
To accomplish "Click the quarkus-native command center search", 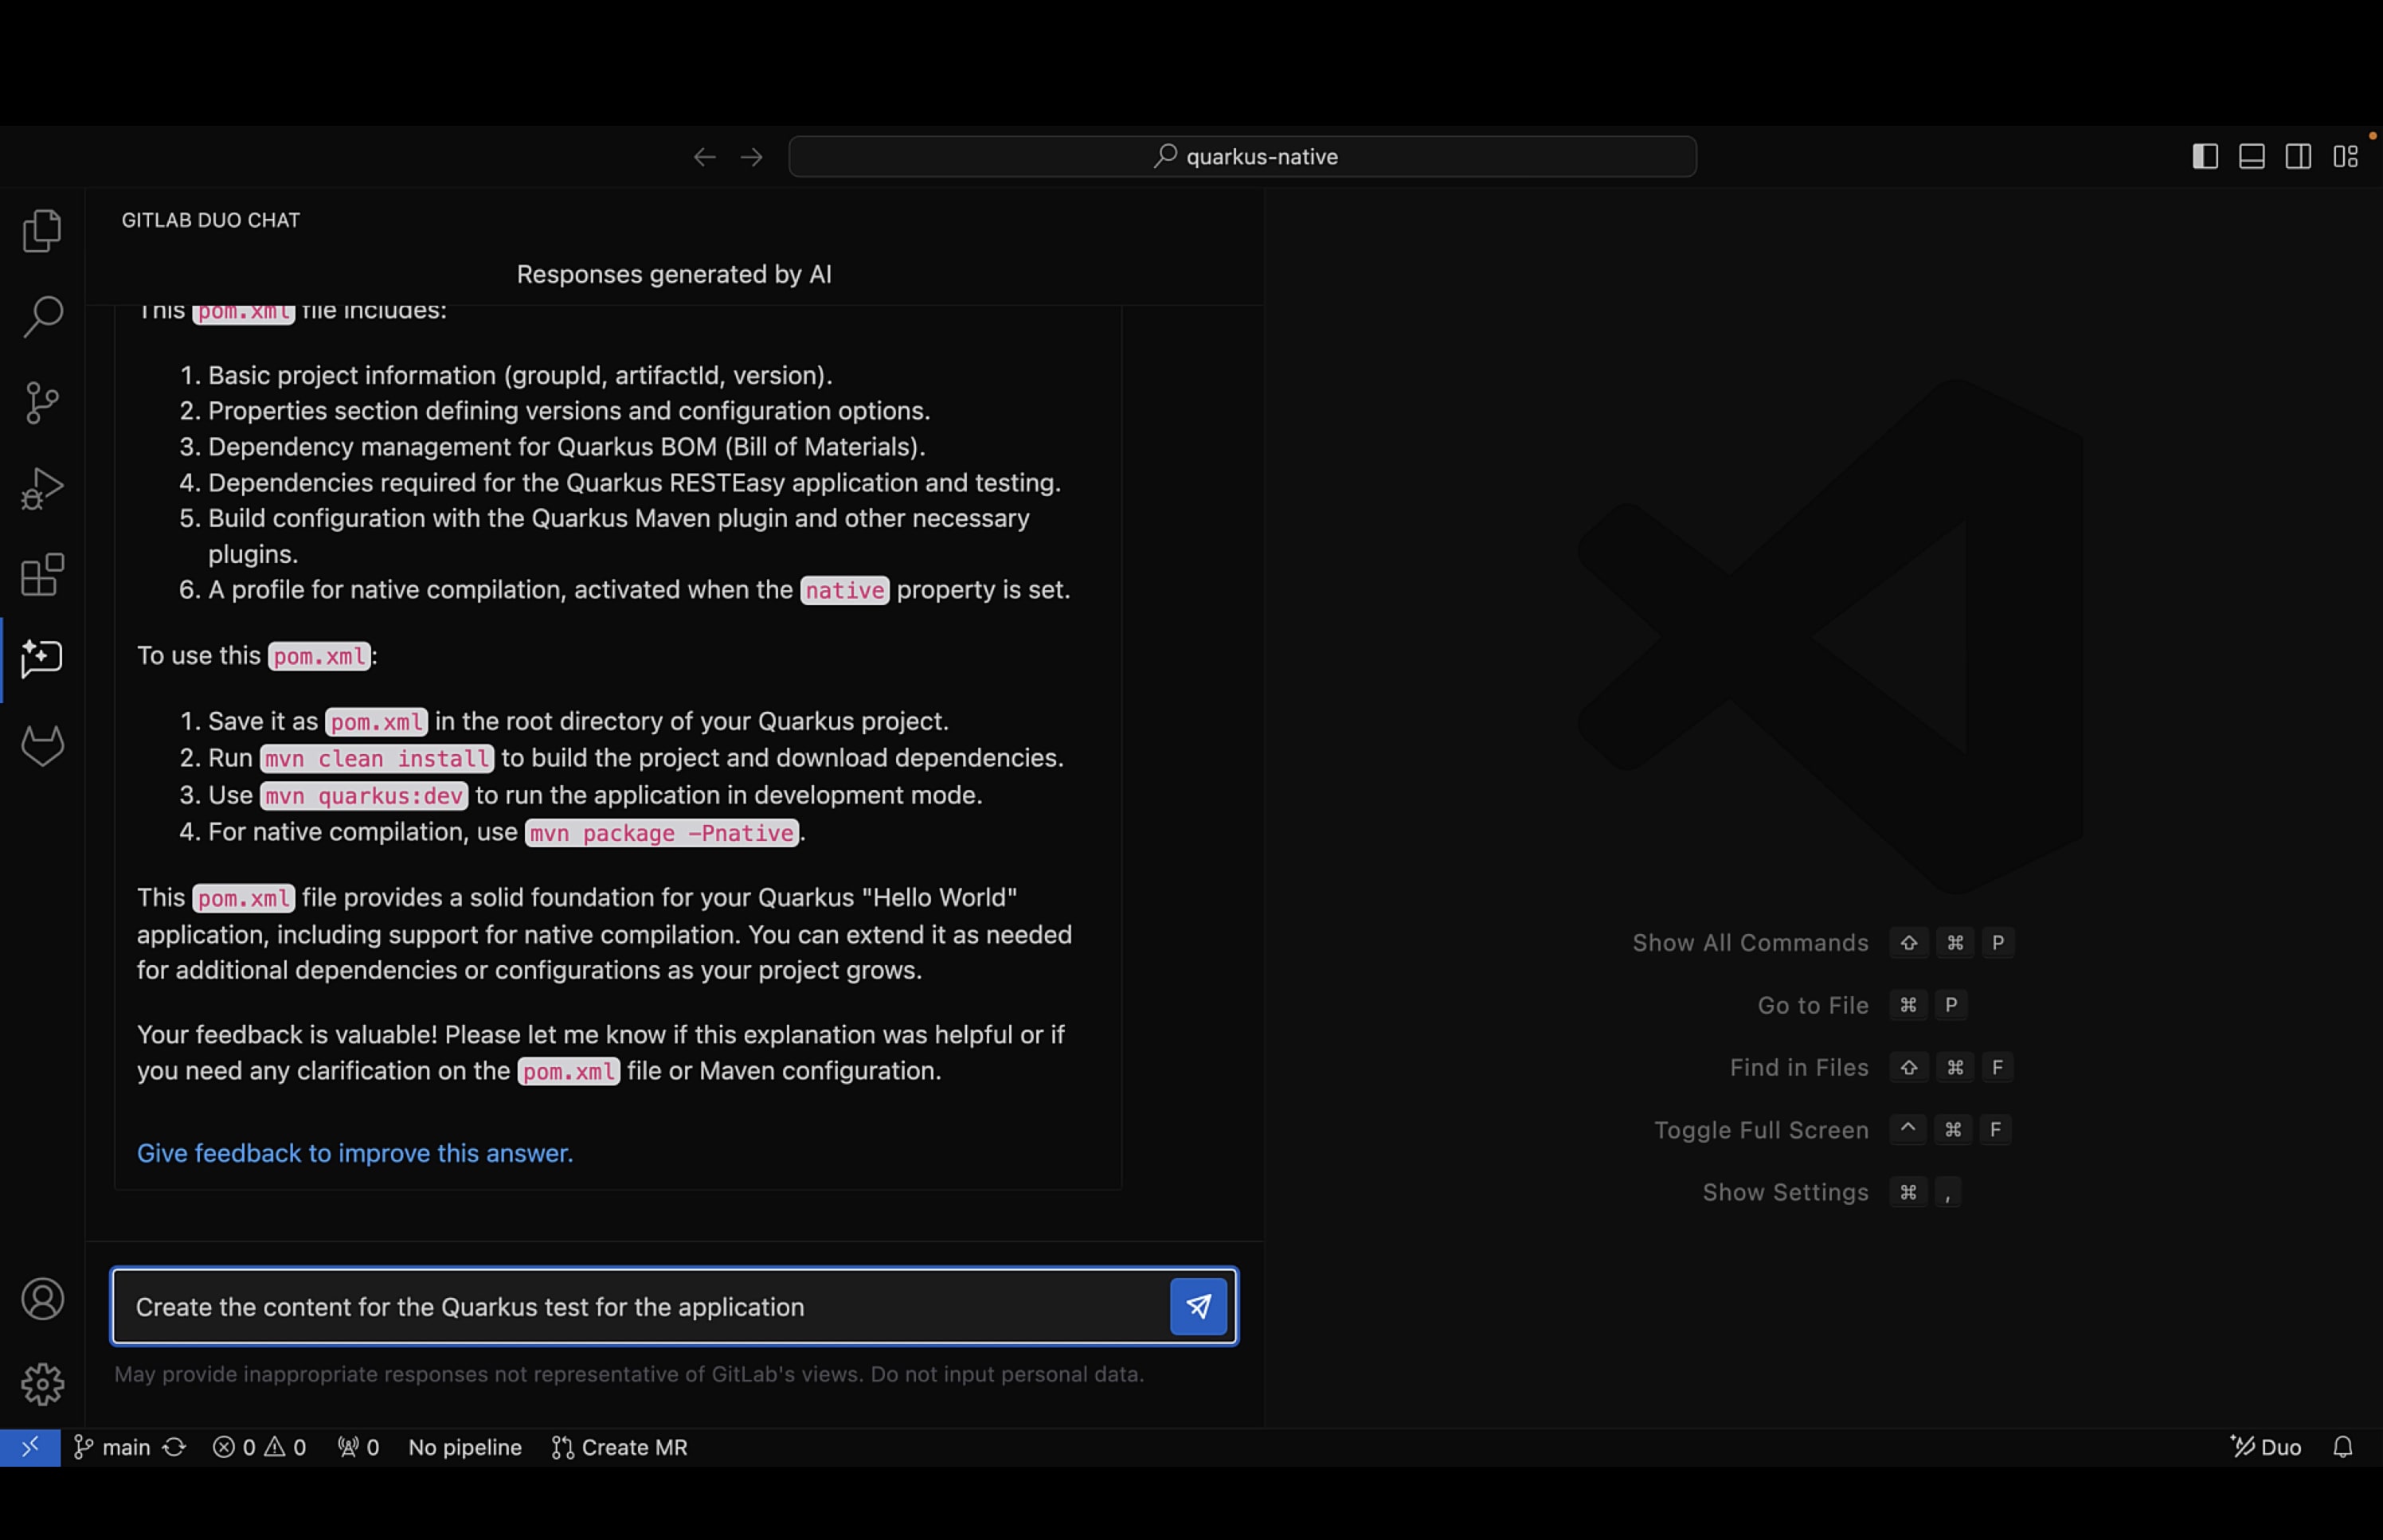I will (1242, 157).
